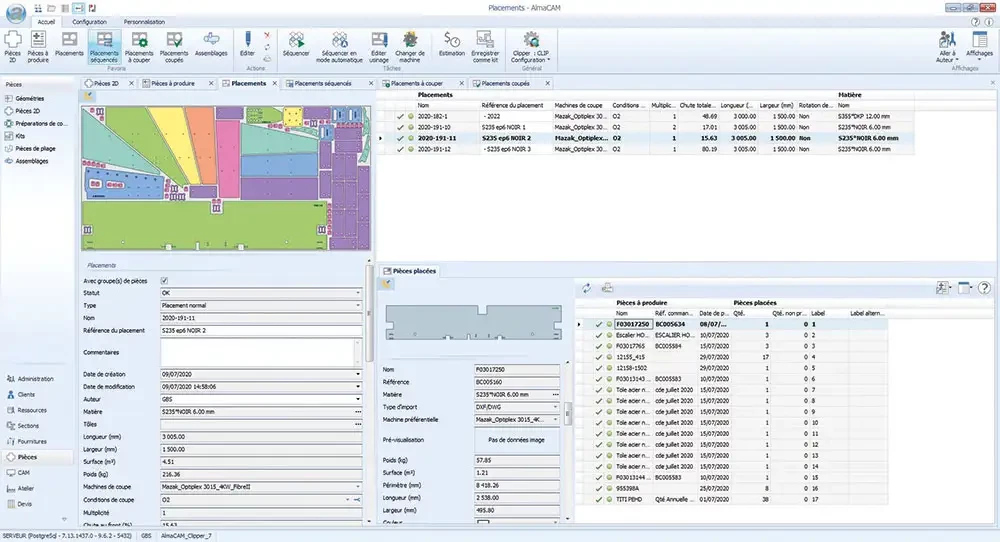Screen dimensions: 1000x542
Task: Open the Atelier section in sidebar
Action: tap(25, 488)
